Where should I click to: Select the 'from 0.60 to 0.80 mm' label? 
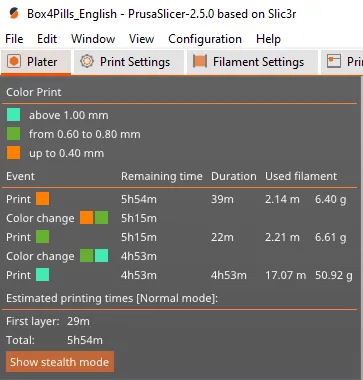pyautogui.click(x=85, y=134)
